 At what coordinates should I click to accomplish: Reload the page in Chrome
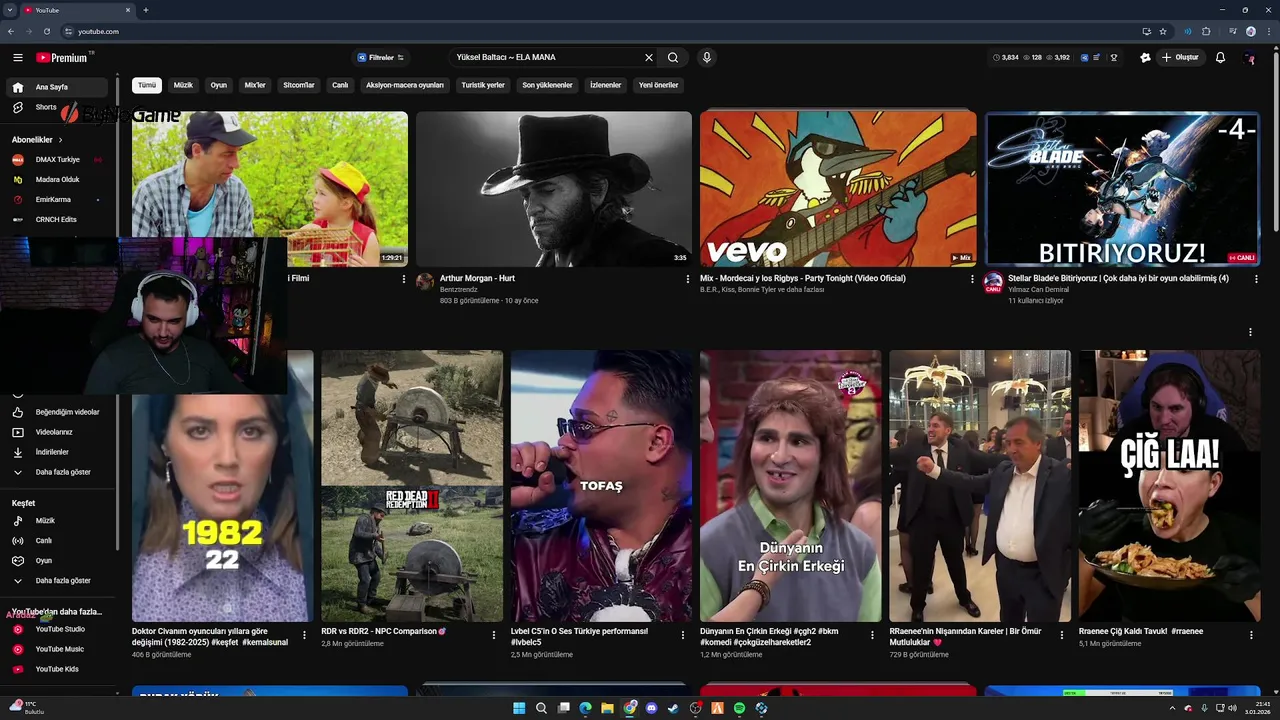pos(46,31)
